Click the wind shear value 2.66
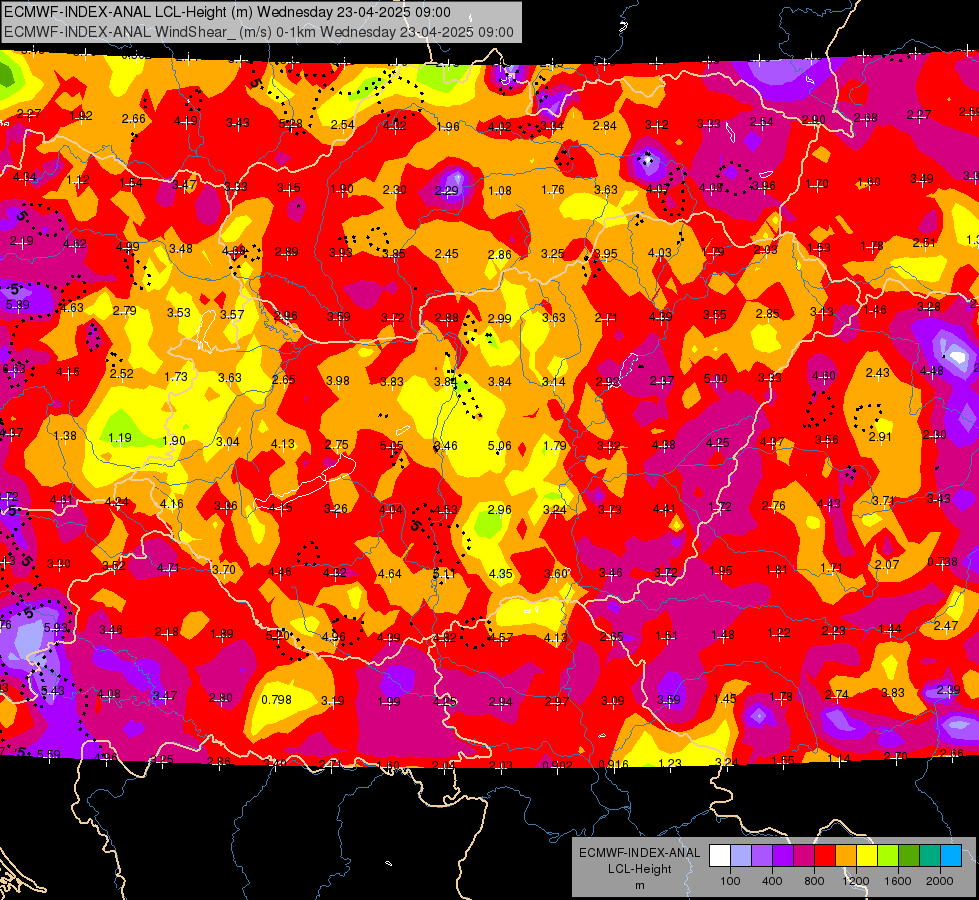 [134, 119]
